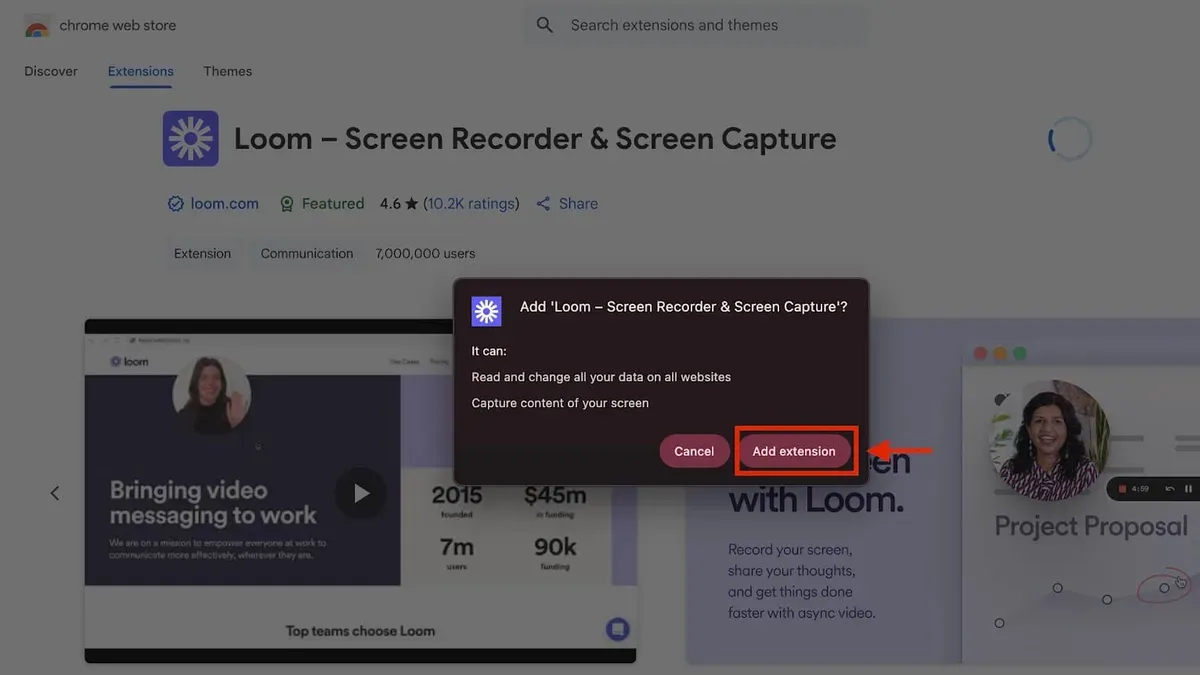
Task: Confirm with the Add extension button
Action: (x=794, y=451)
